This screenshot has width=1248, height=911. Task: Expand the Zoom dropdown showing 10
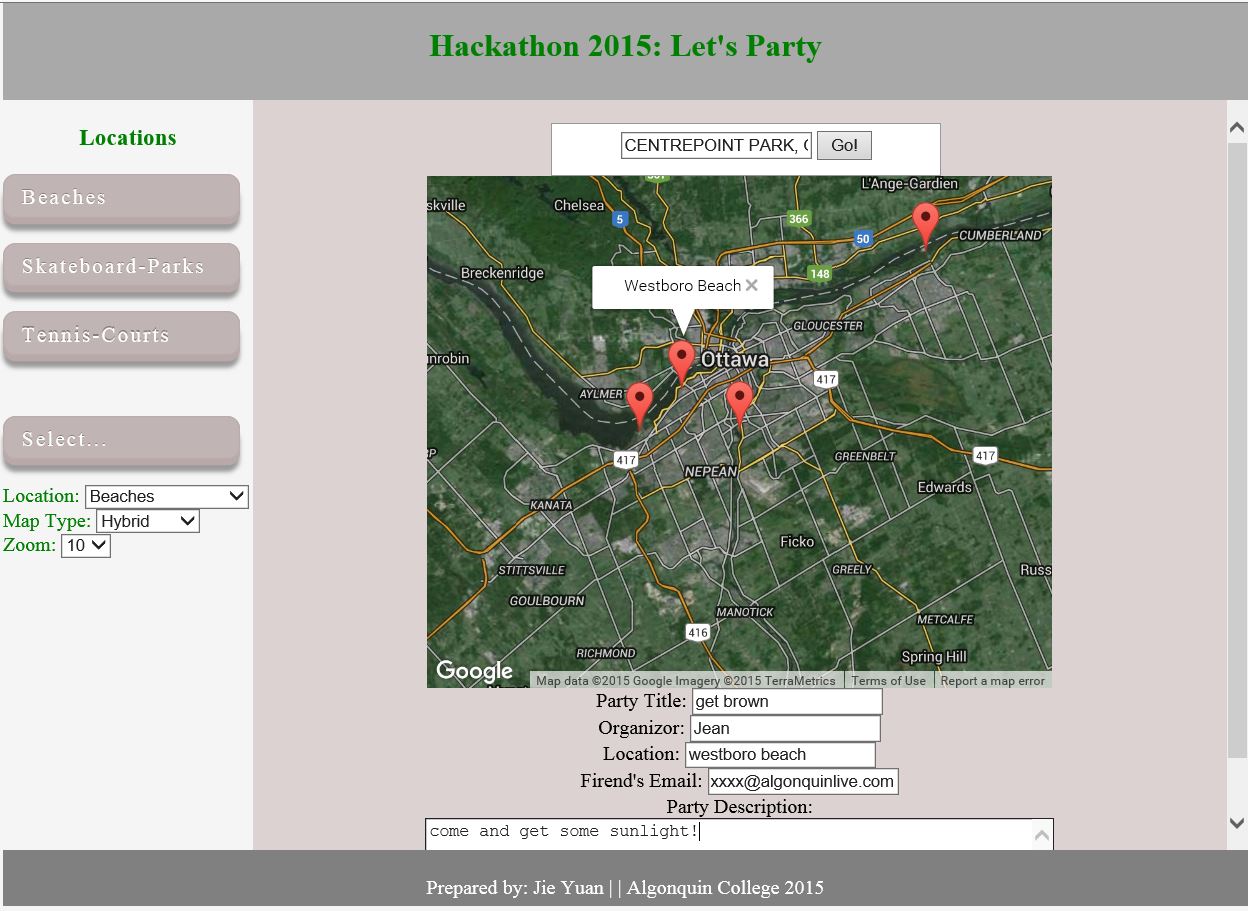pyautogui.click(x=86, y=545)
